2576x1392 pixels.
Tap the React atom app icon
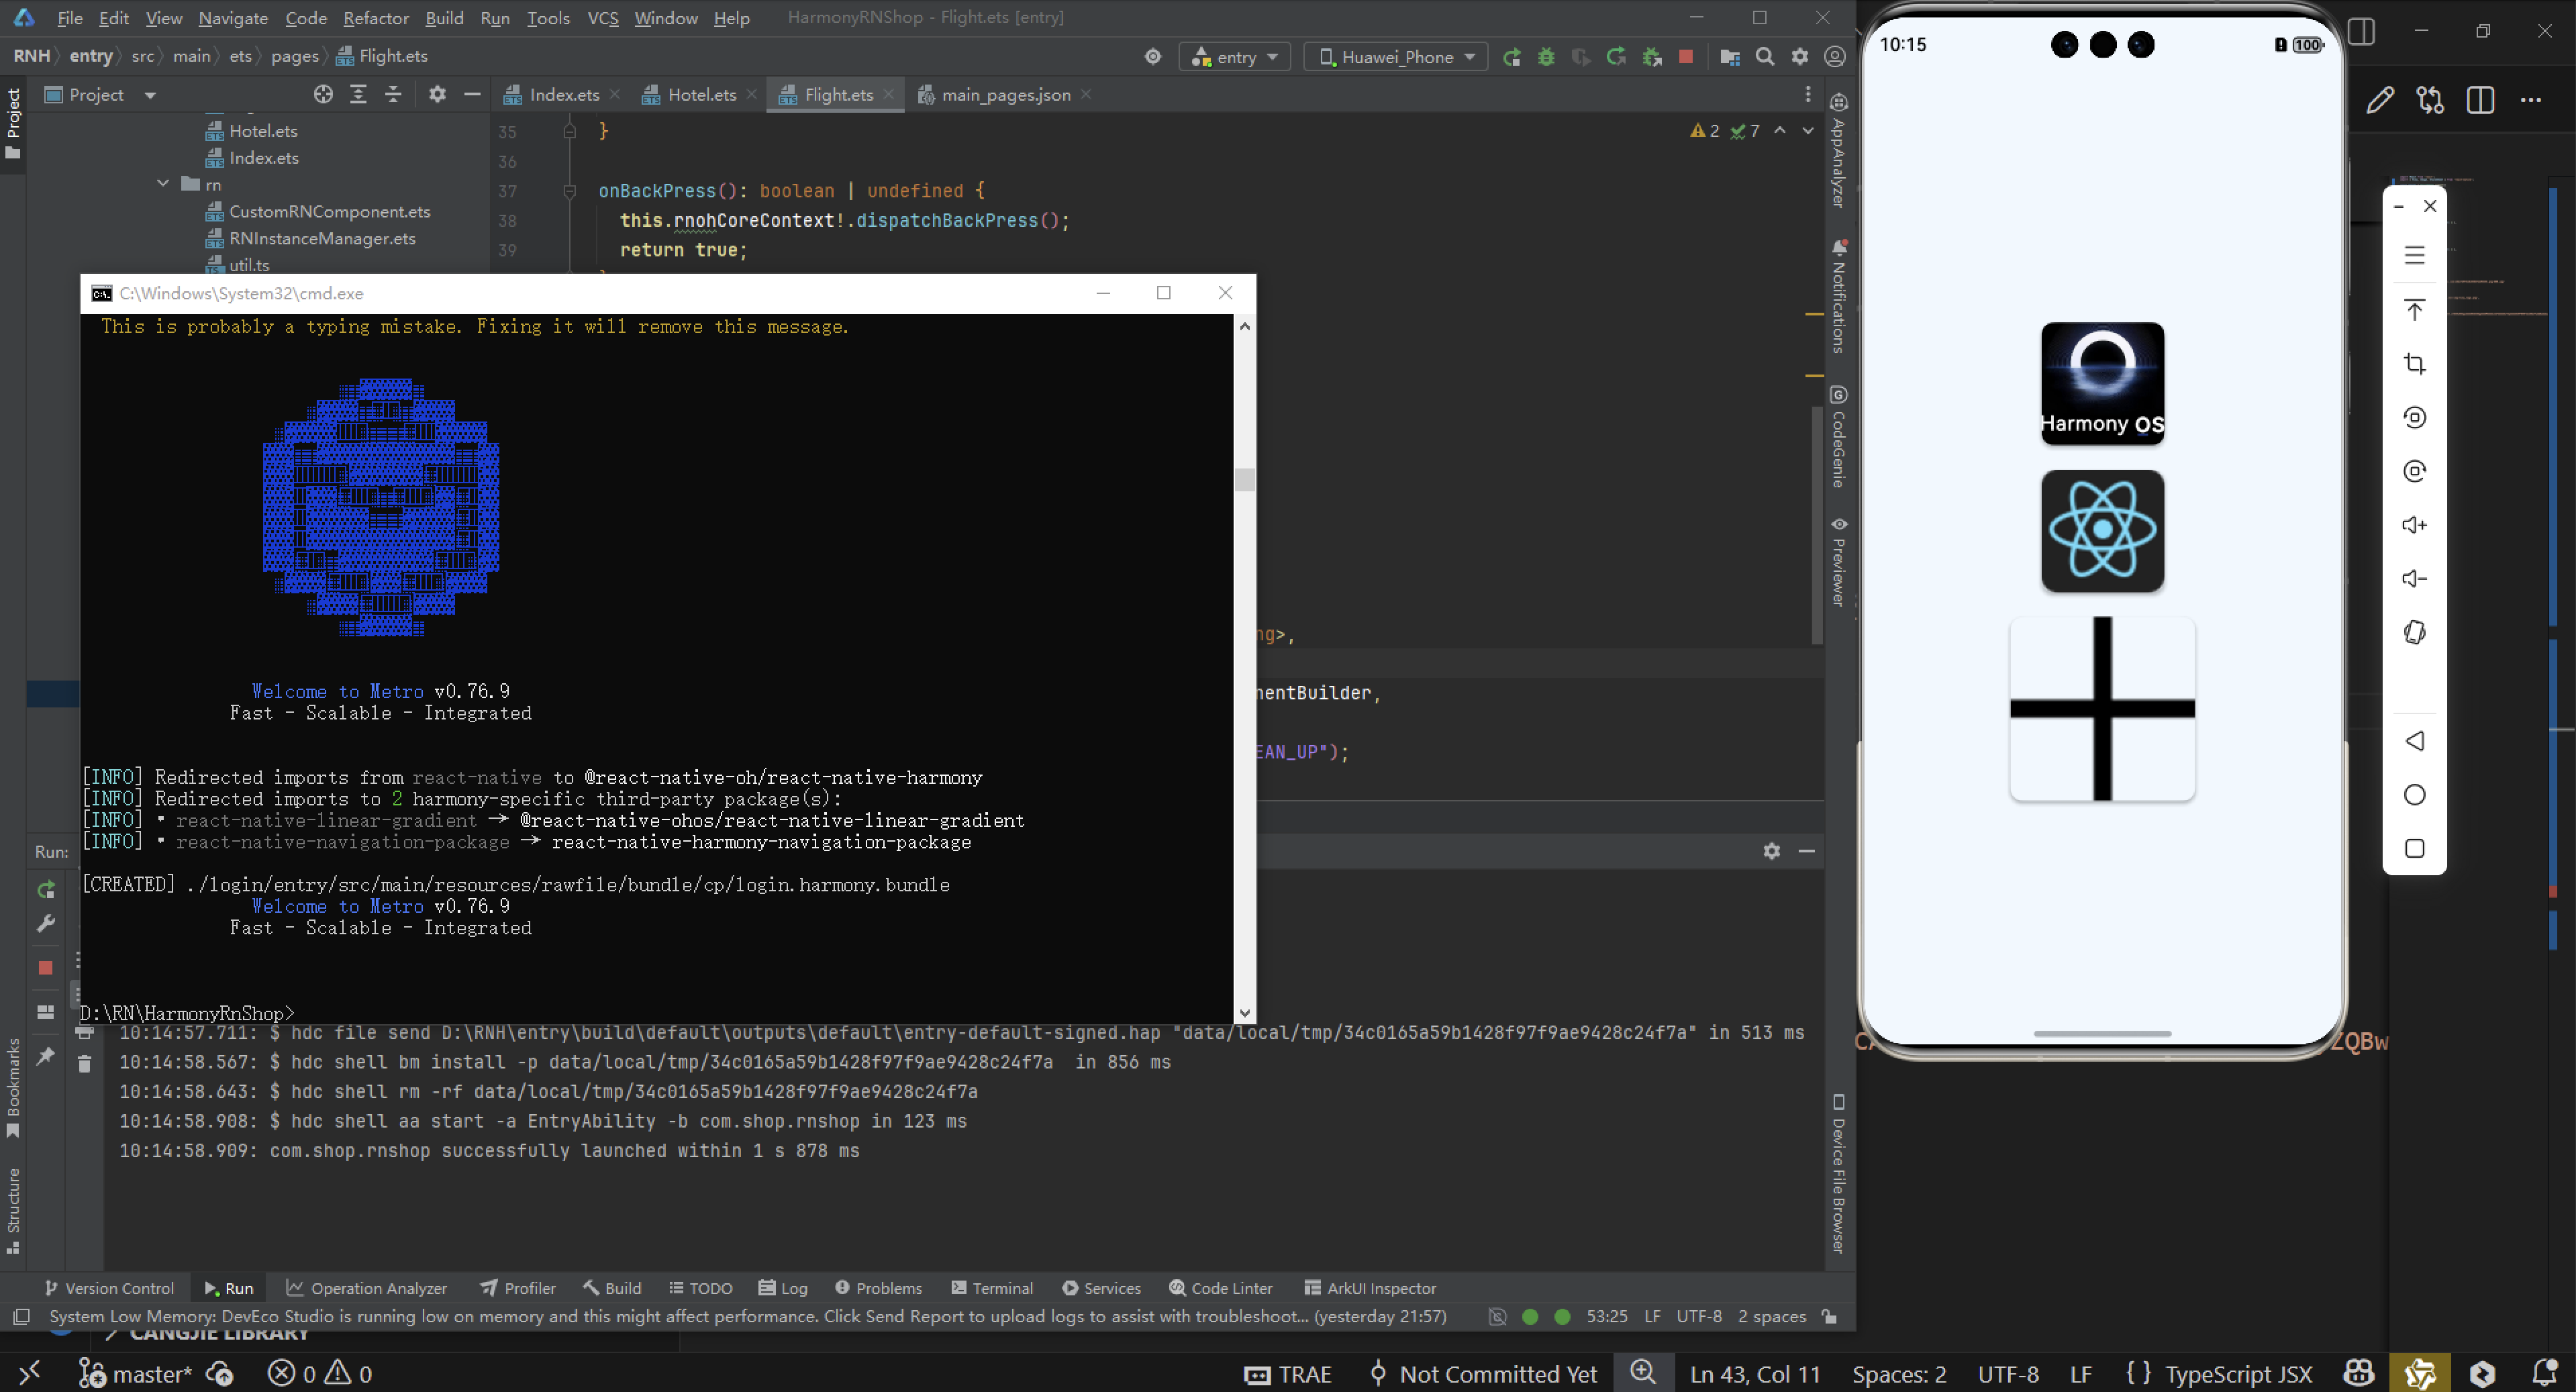pyautogui.click(x=2102, y=531)
